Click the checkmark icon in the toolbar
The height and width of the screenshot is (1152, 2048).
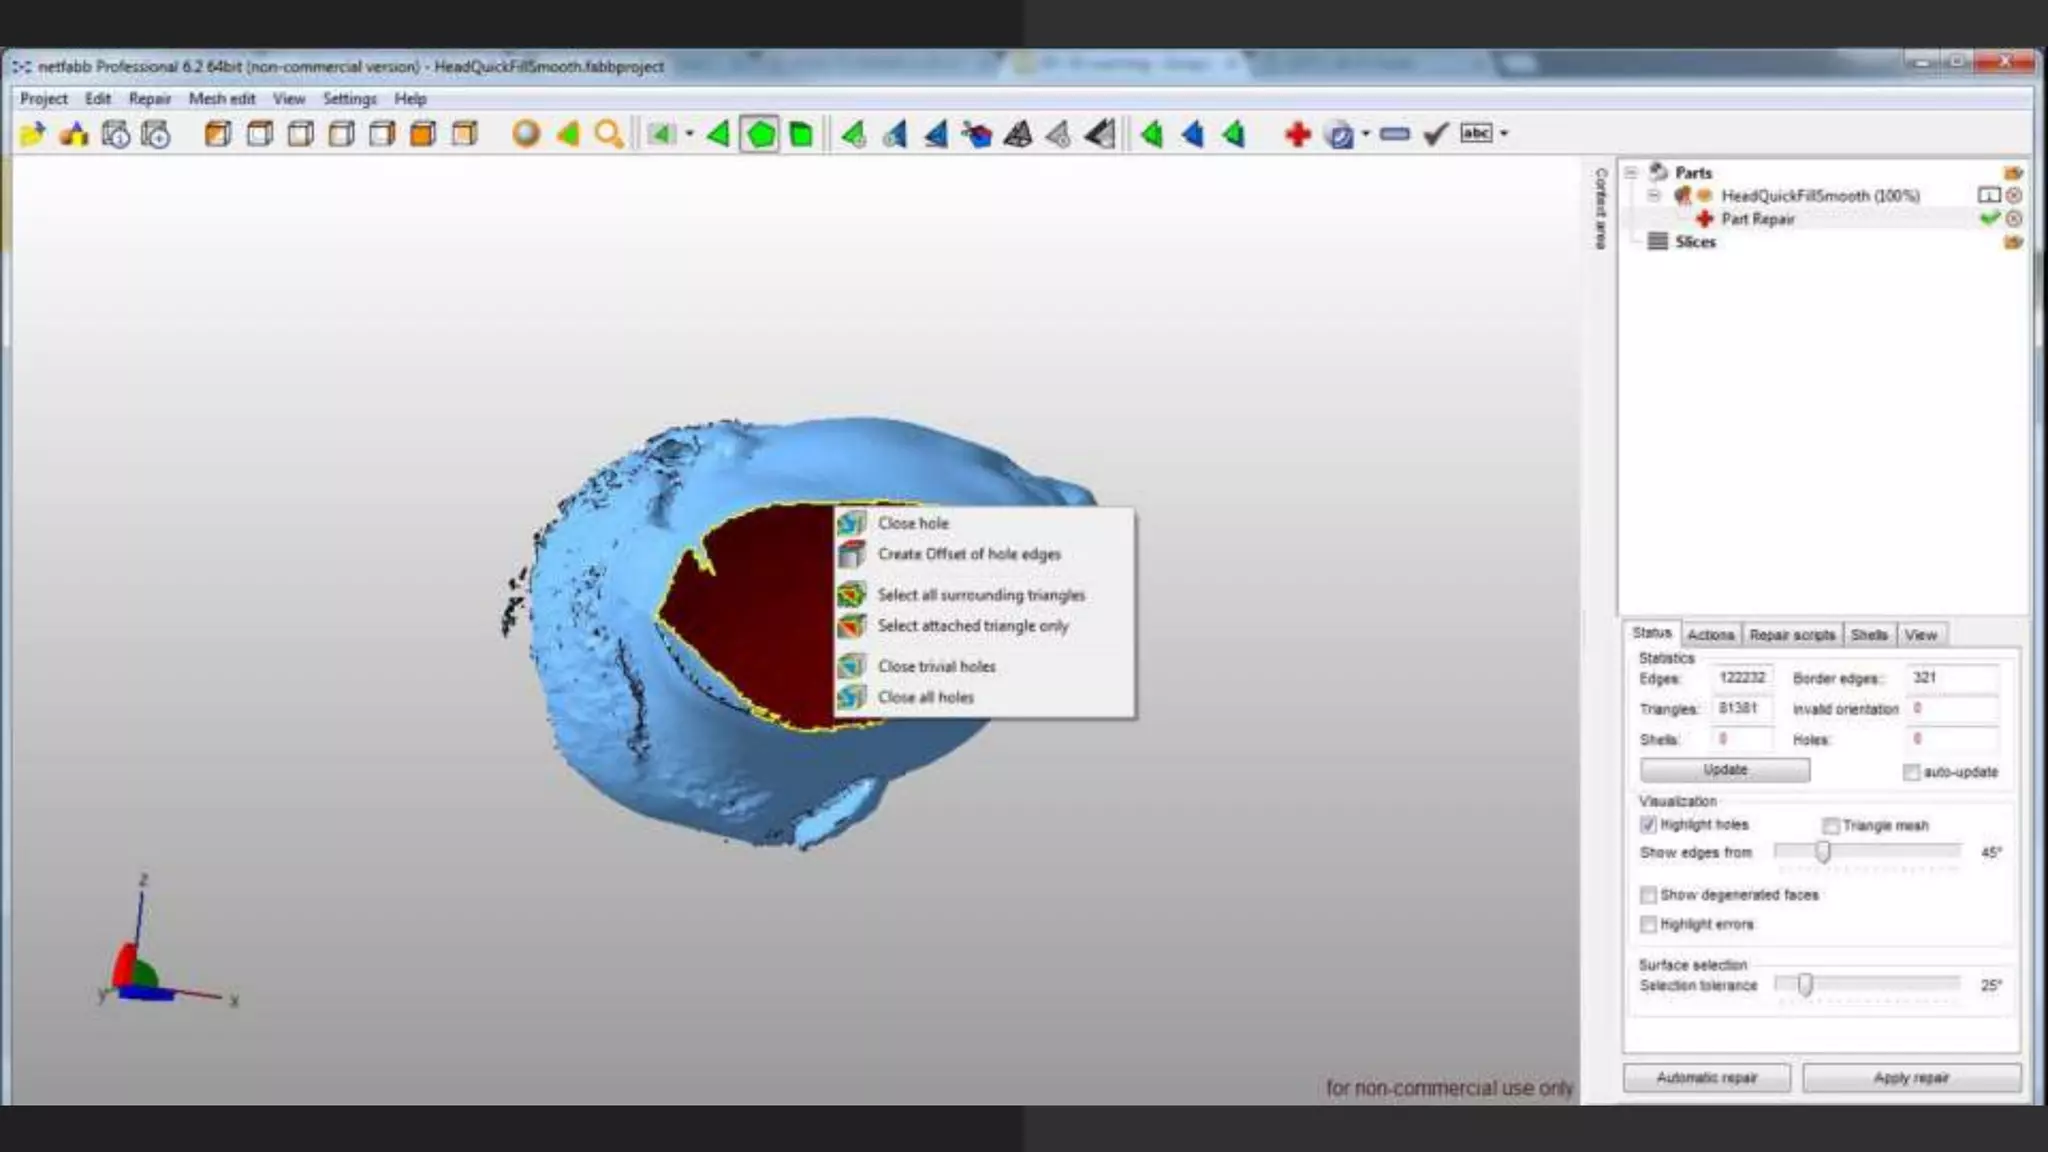tap(1435, 134)
